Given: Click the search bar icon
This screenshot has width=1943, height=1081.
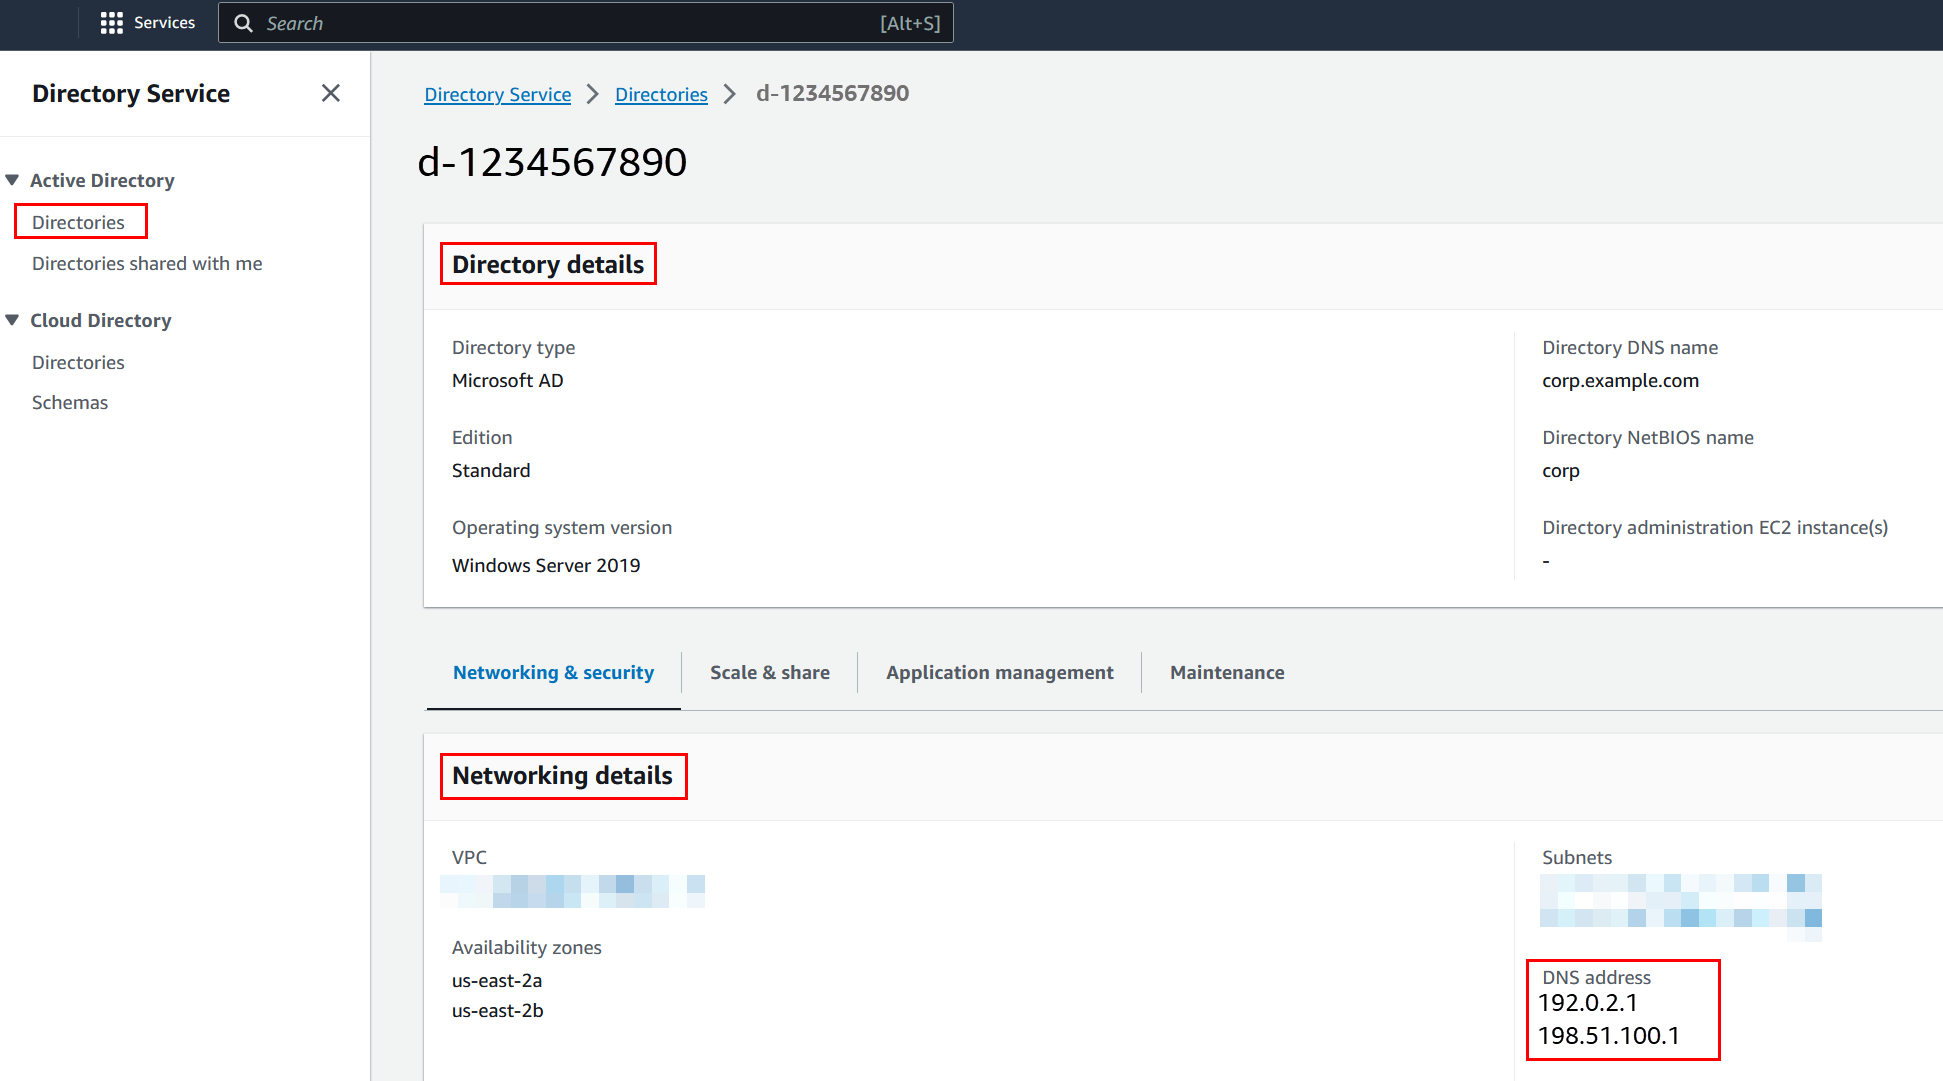Looking at the screenshot, I should pos(244,23).
